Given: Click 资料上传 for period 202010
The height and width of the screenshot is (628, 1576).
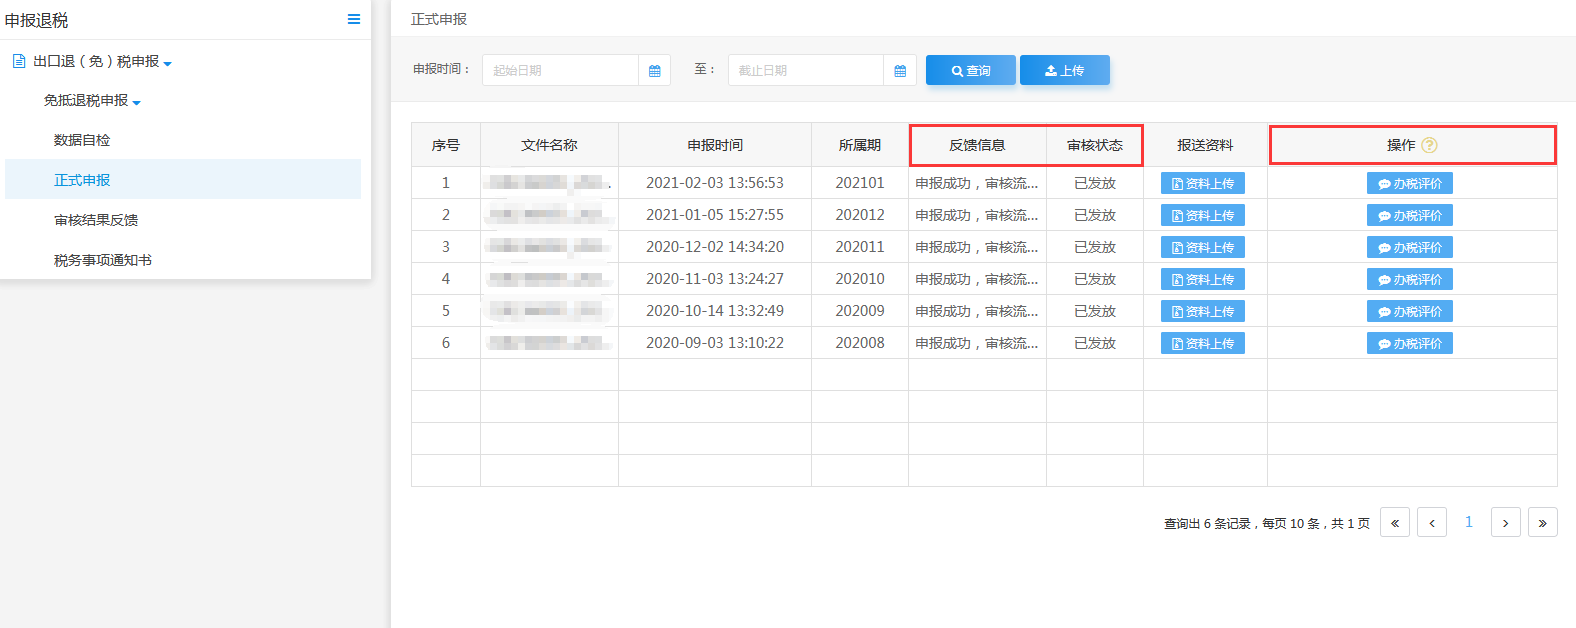Looking at the screenshot, I should 1203,279.
